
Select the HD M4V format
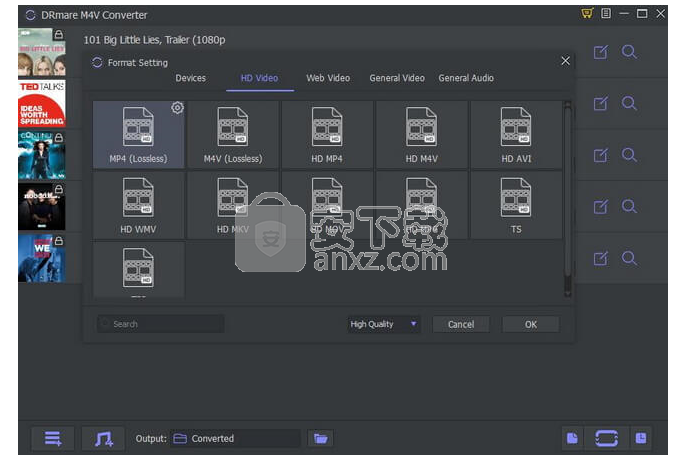pyautogui.click(x=421, y=134)
